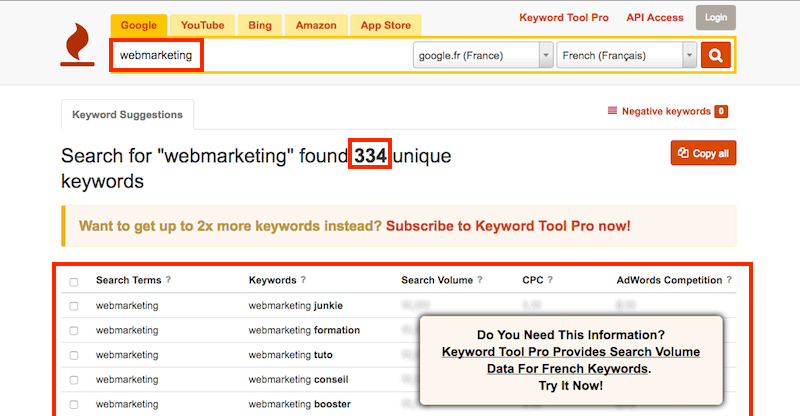Click the Login button
The height and width of the screenshot is (416, 800).
coord(716,17)
